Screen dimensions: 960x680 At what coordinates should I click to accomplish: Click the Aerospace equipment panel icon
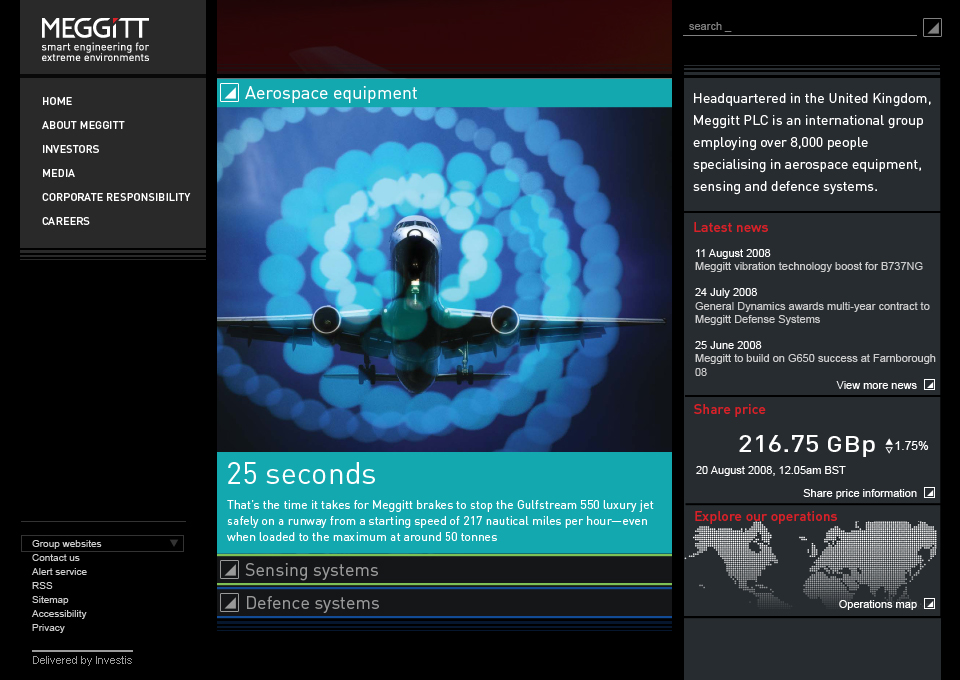pos(229,93)
